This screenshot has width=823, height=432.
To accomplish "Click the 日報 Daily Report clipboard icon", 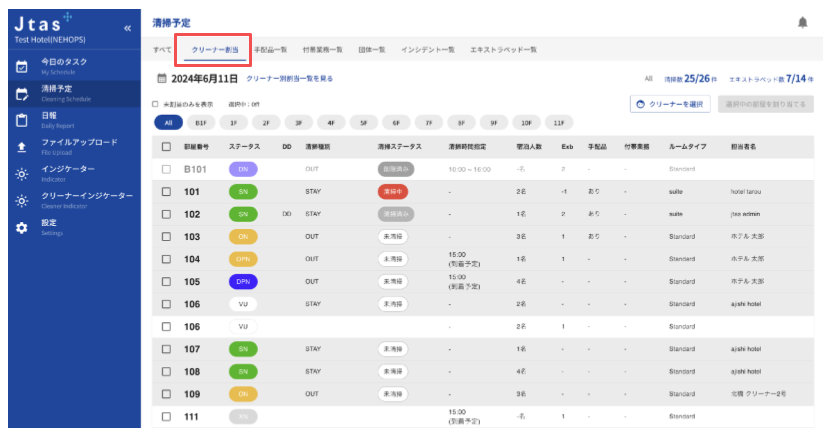I will (x=22, y=120).
